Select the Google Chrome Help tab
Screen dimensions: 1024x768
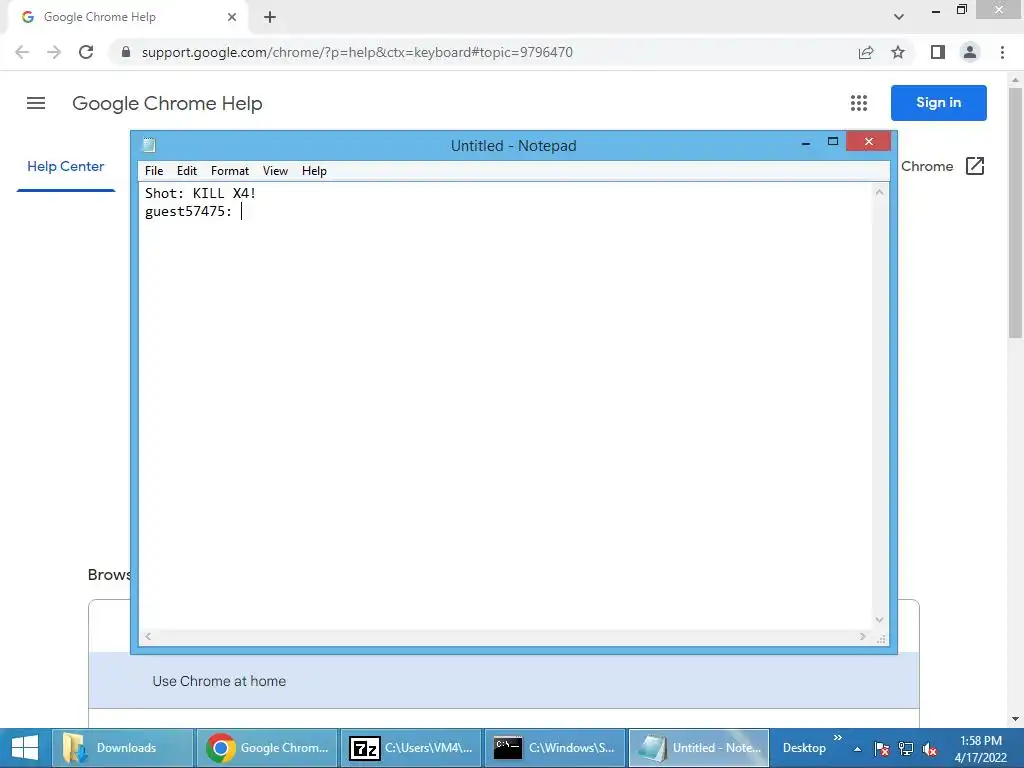[x=127, y=17]
